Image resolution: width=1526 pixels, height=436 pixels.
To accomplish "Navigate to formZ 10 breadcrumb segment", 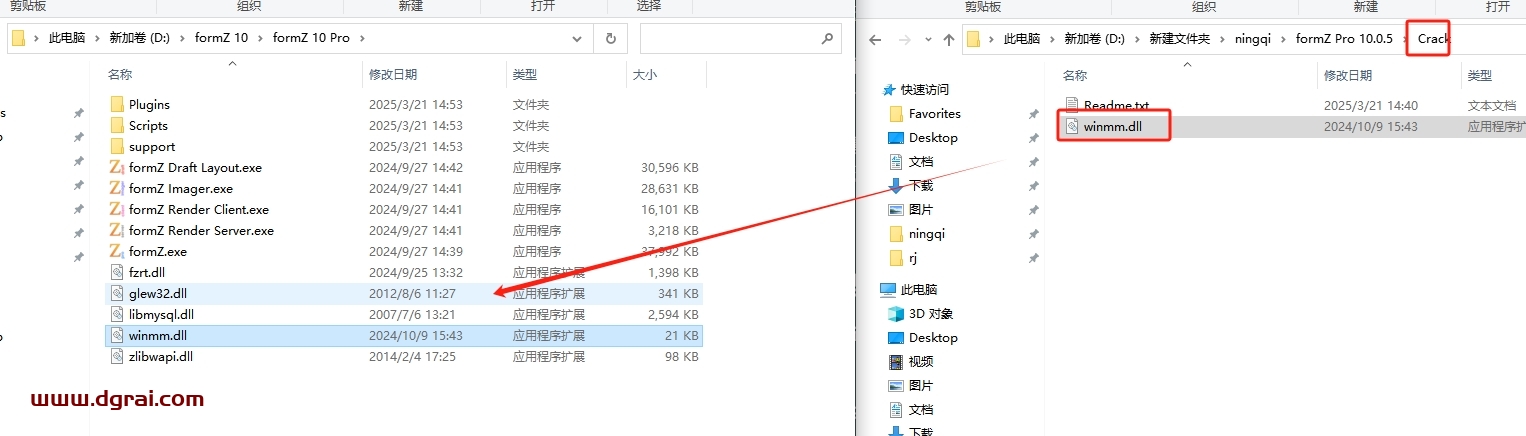I will pos(226,39).
